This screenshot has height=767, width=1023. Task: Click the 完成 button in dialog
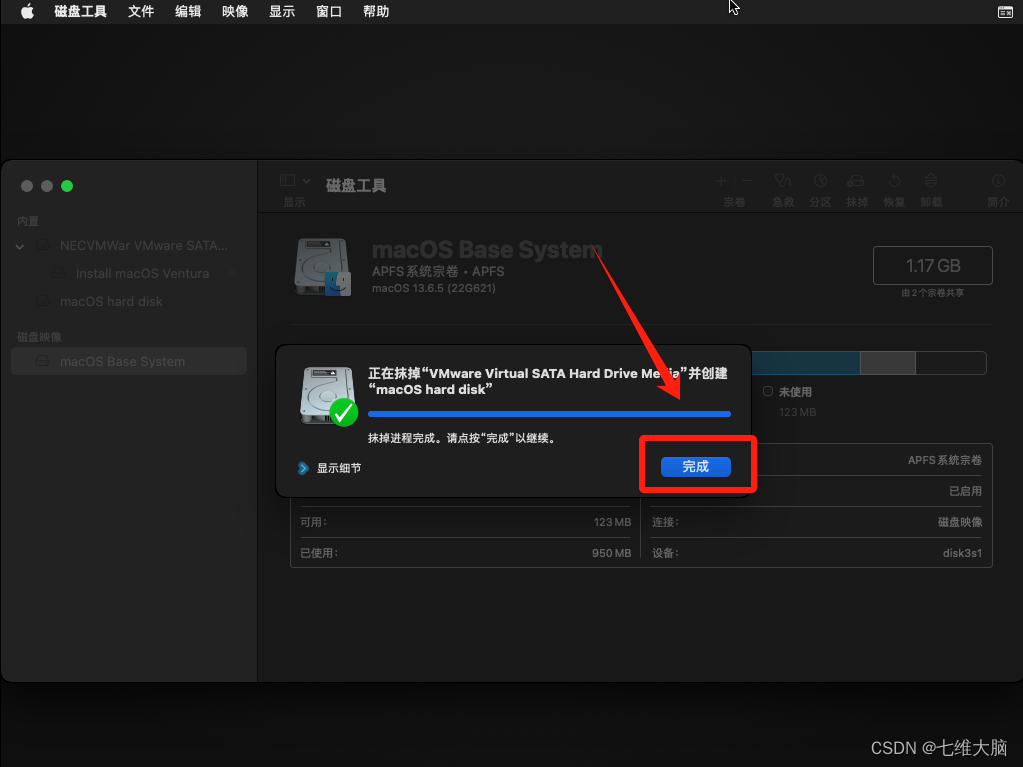point(695,466)
